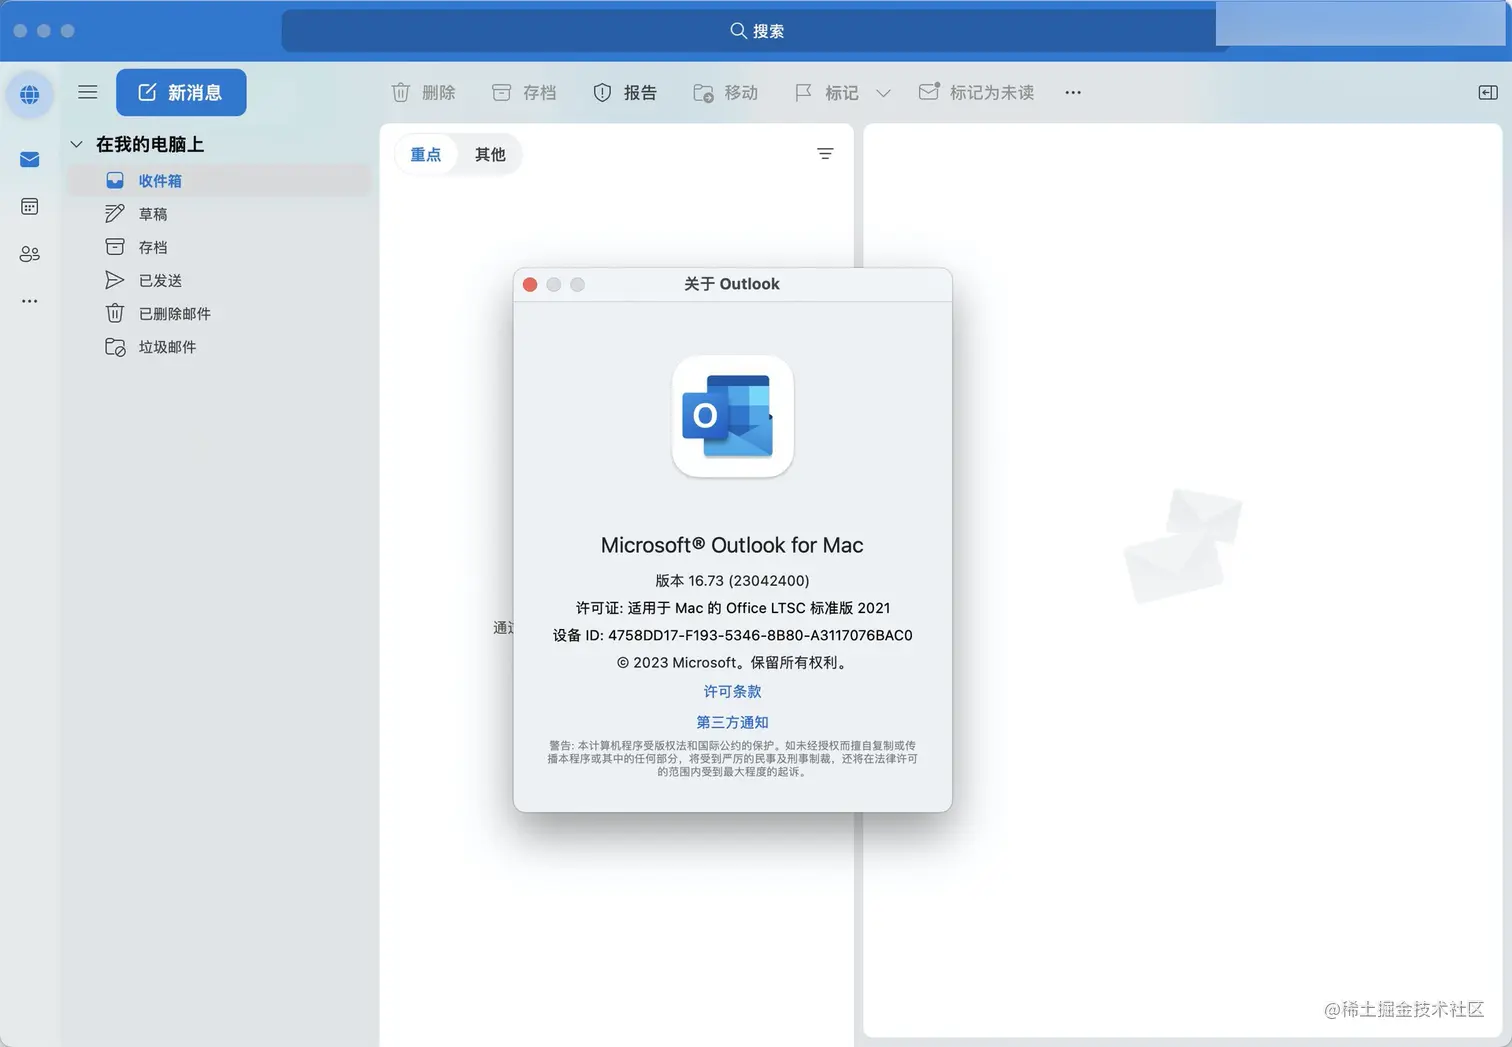Select the 已删除邮件 folder
Viewport: 1512px width, 1047px height.
tap(219, 313)
